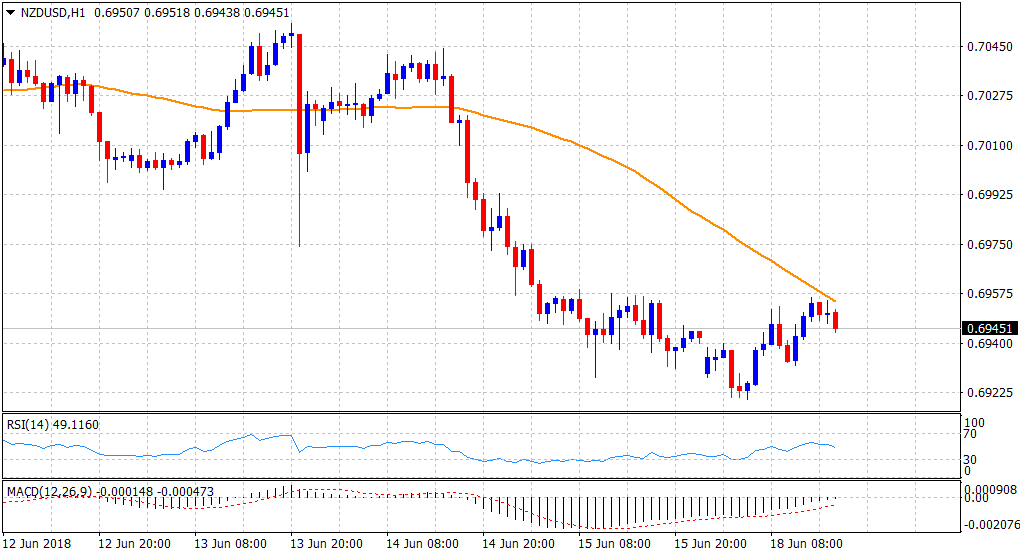Select the last red candlestick on chart
Viewport: 1020px width, 556px height.
click(835, 320)
